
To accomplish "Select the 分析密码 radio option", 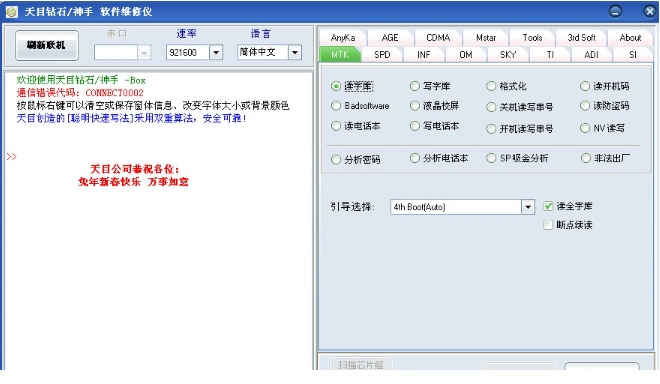I will point(356,160).
